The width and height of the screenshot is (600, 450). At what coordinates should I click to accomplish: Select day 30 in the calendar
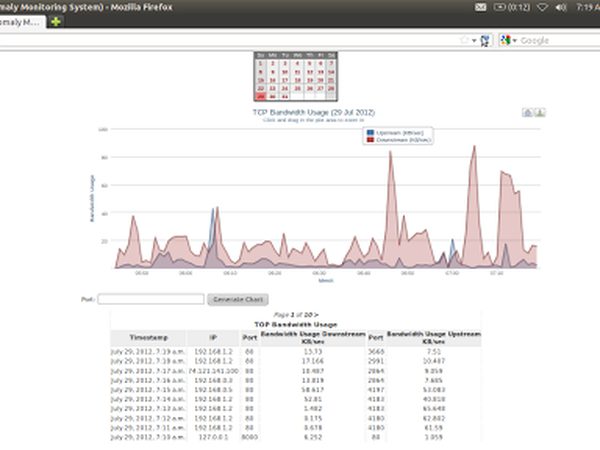click(272, 96)
